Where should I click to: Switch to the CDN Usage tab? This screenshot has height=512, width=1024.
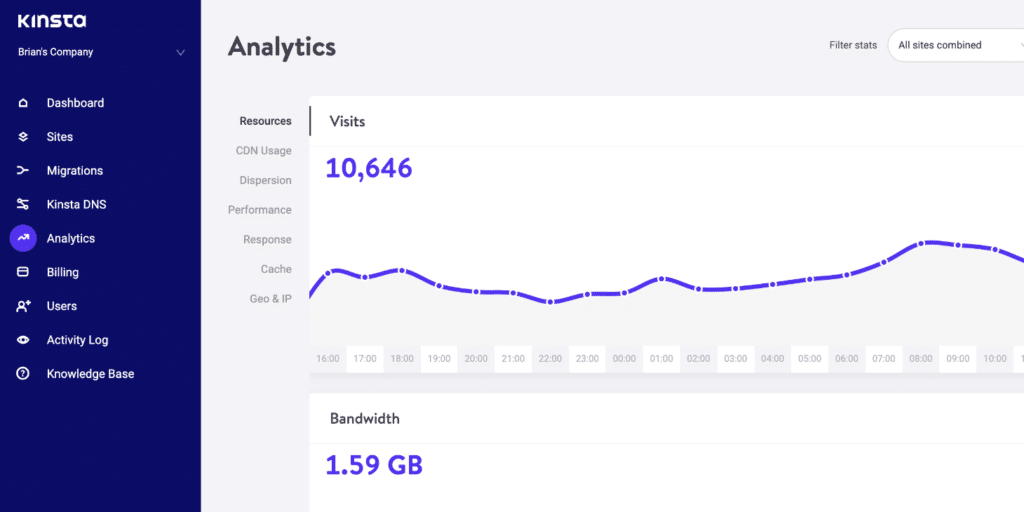pyautogui.click(x=263, y=151)
